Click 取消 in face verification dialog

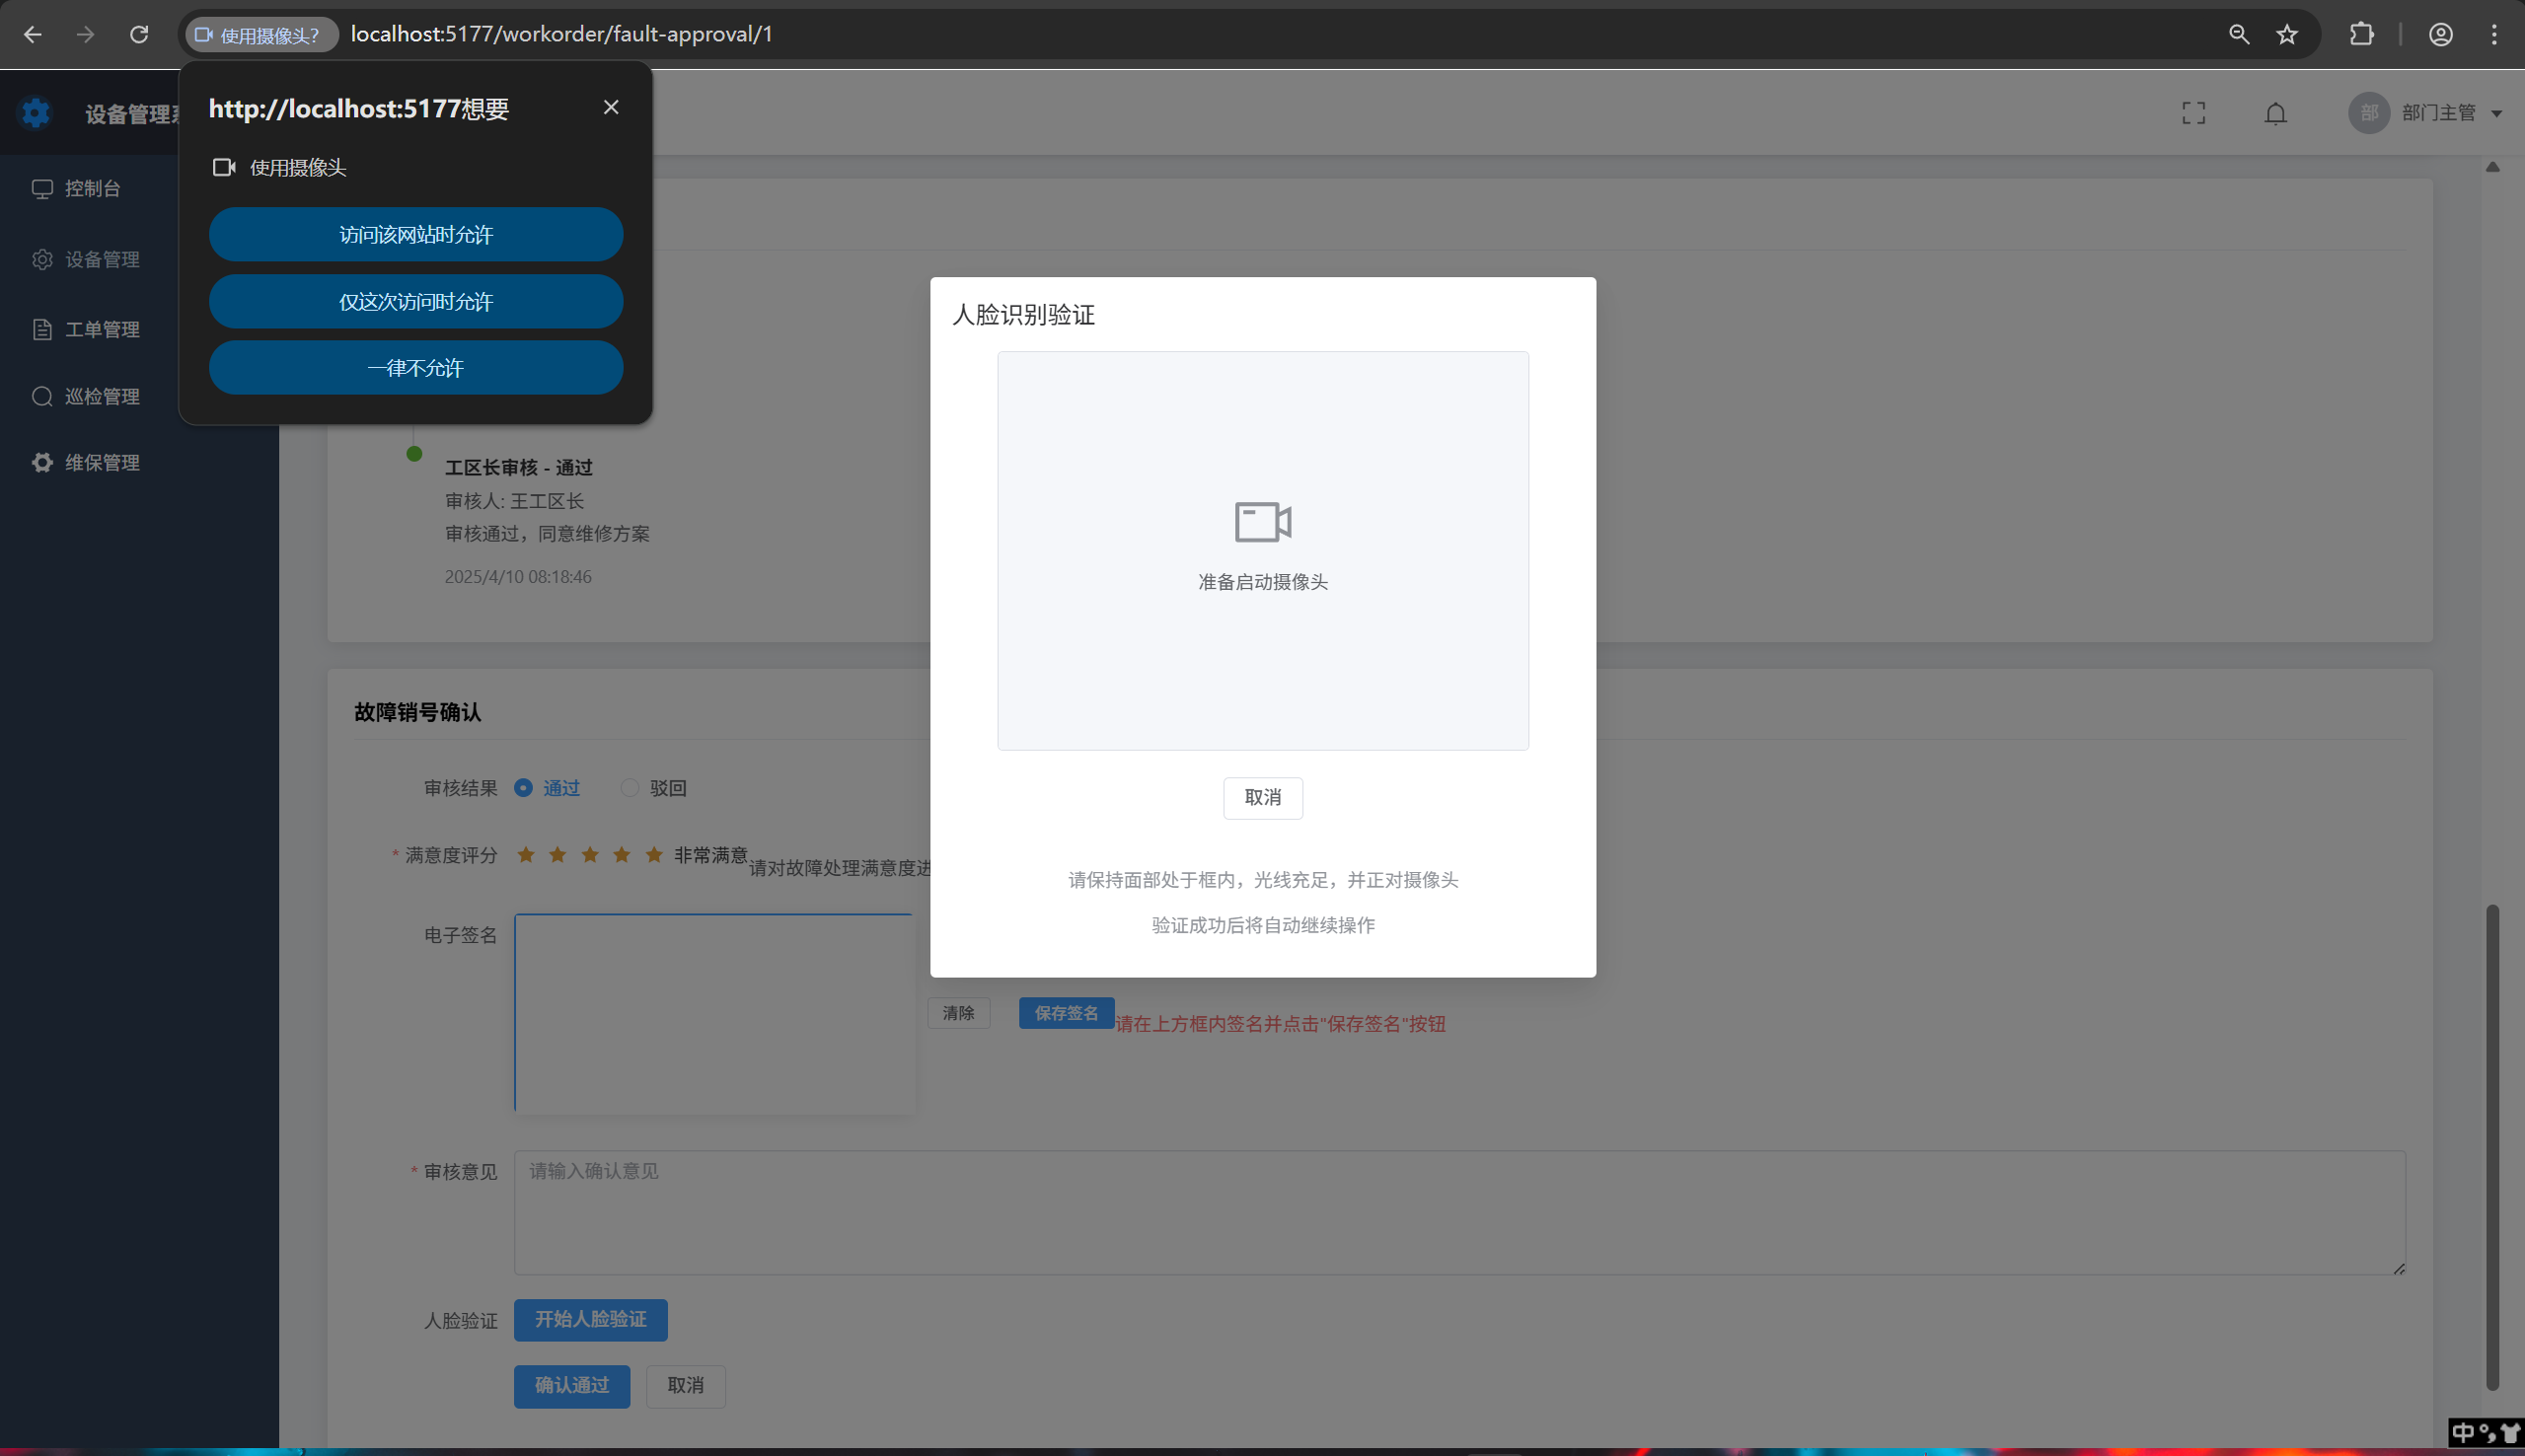click(1262, 797)
